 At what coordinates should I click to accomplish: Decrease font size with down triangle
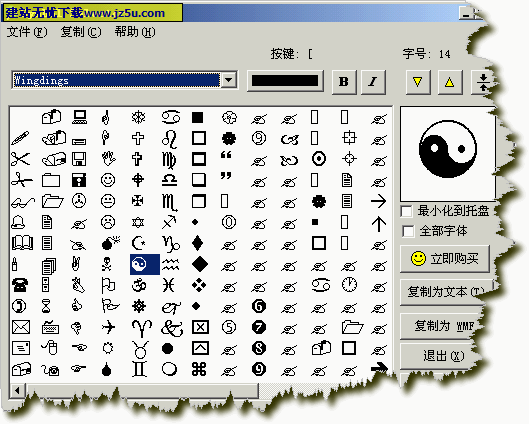click(x=418, y=81)
